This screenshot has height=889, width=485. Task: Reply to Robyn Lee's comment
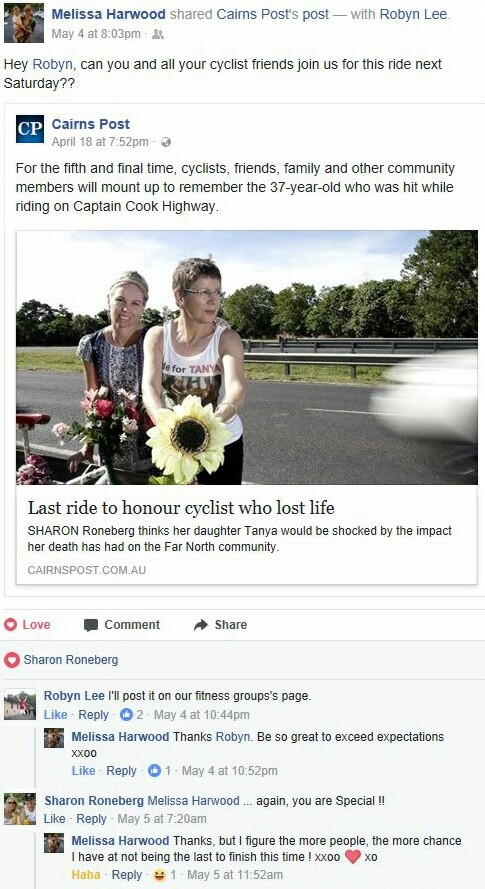point(93,715)
